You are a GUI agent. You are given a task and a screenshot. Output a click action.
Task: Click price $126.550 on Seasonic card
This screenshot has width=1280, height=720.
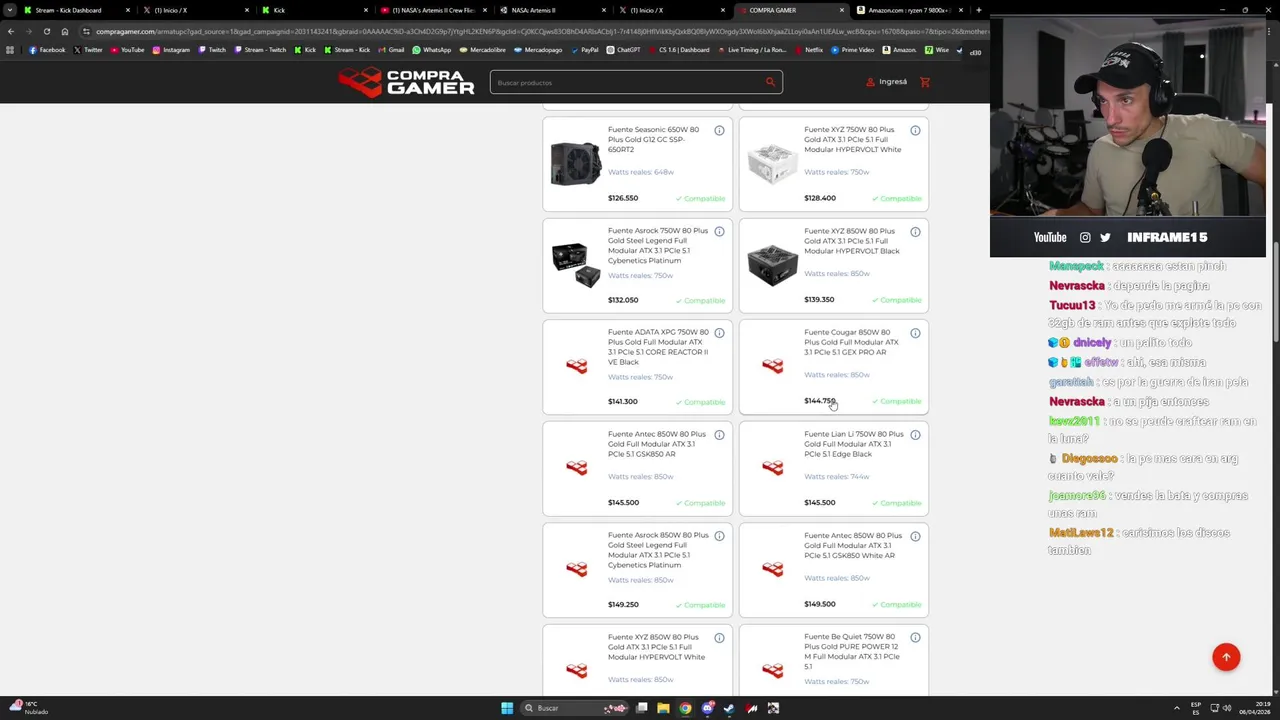click(x=623, y=198)
